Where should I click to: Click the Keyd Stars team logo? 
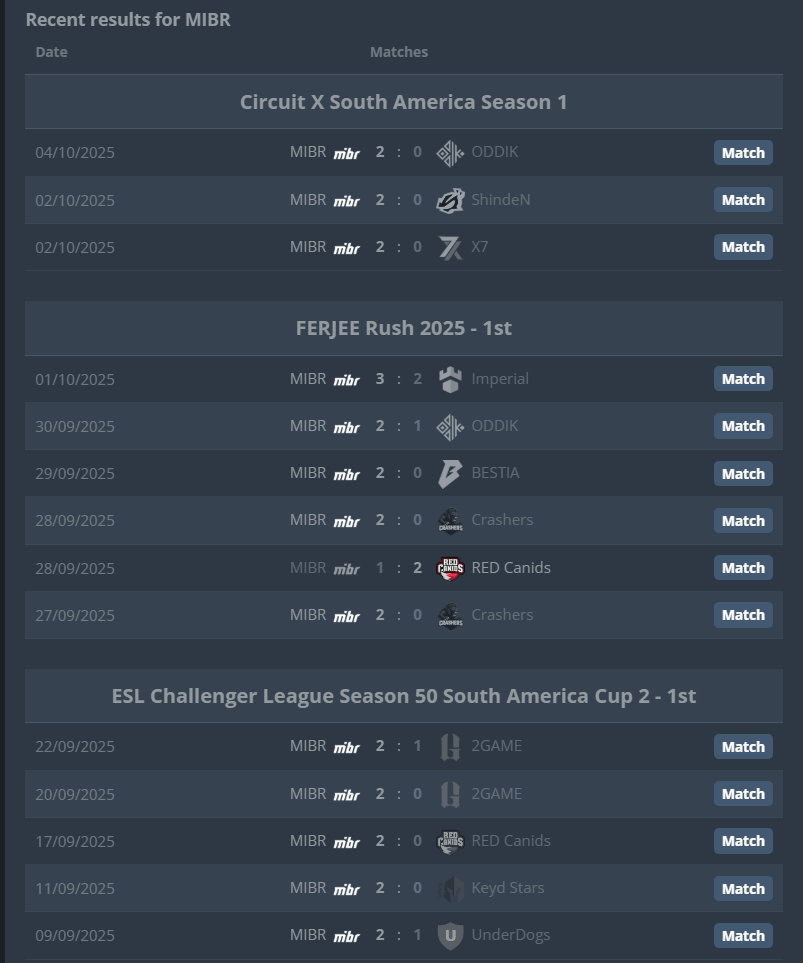450,888
